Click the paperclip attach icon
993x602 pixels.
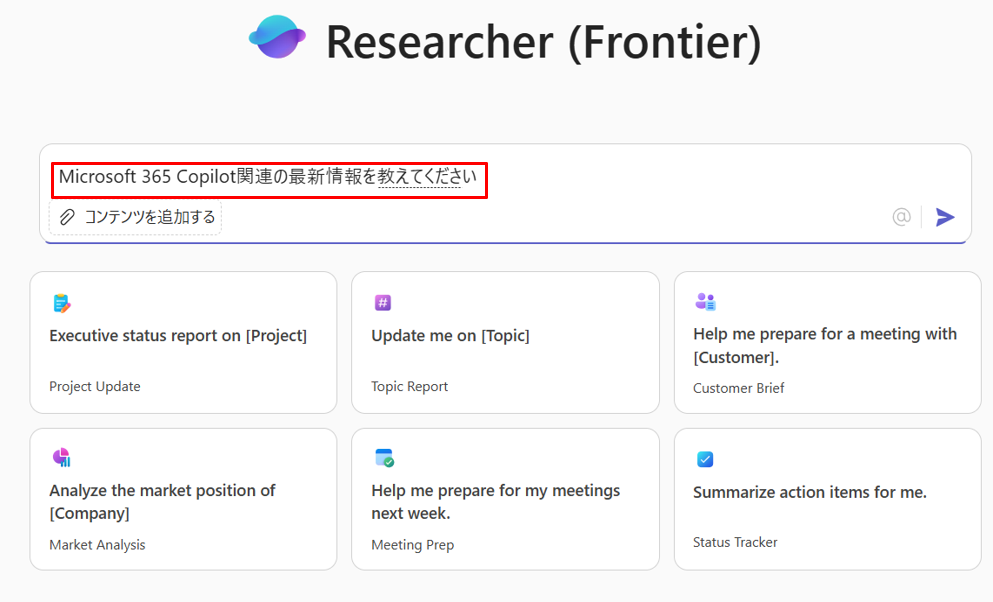(67, 217)
